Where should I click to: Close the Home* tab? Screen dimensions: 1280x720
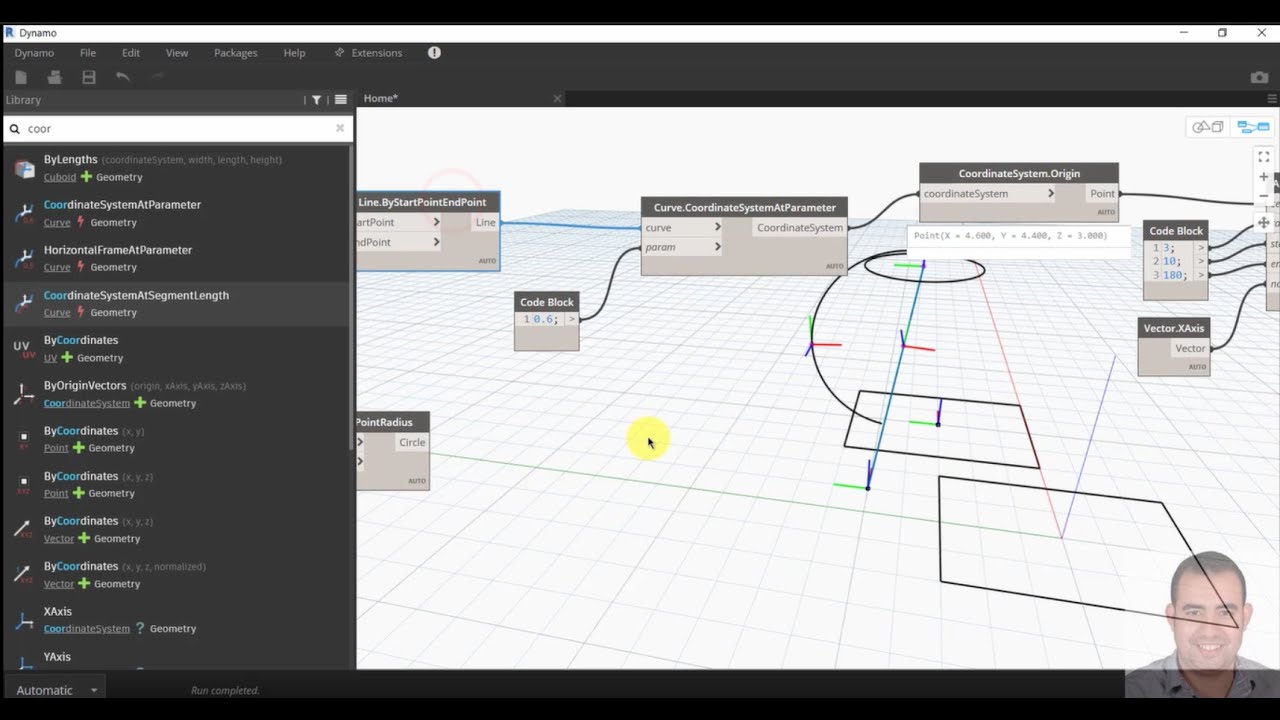[557, 98]
